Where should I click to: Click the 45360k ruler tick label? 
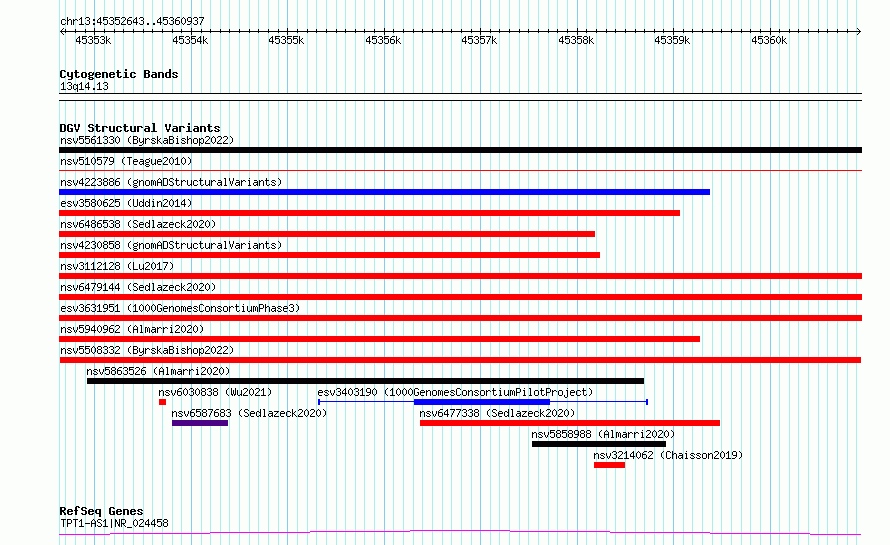tap(769, 40)
